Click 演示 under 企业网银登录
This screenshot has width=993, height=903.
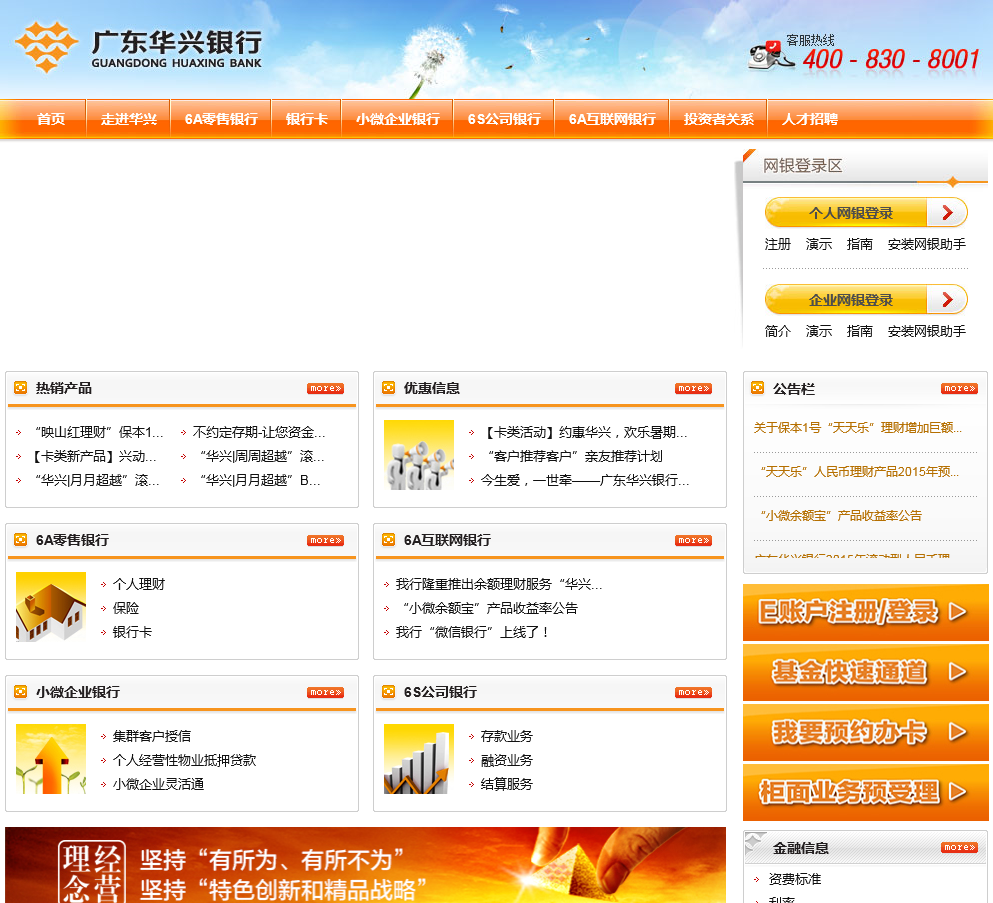819,331
